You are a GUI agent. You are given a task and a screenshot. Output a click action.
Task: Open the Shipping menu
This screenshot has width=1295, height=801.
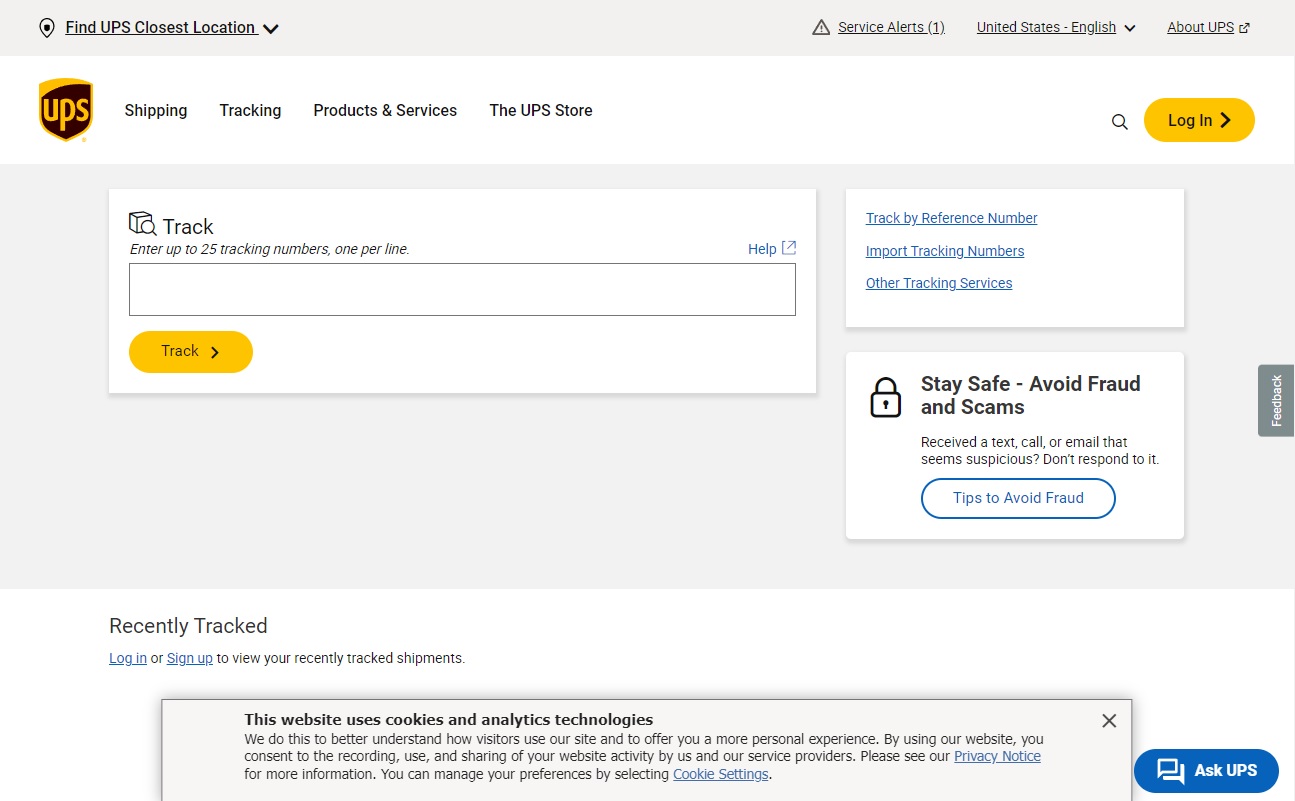point(156,110)
